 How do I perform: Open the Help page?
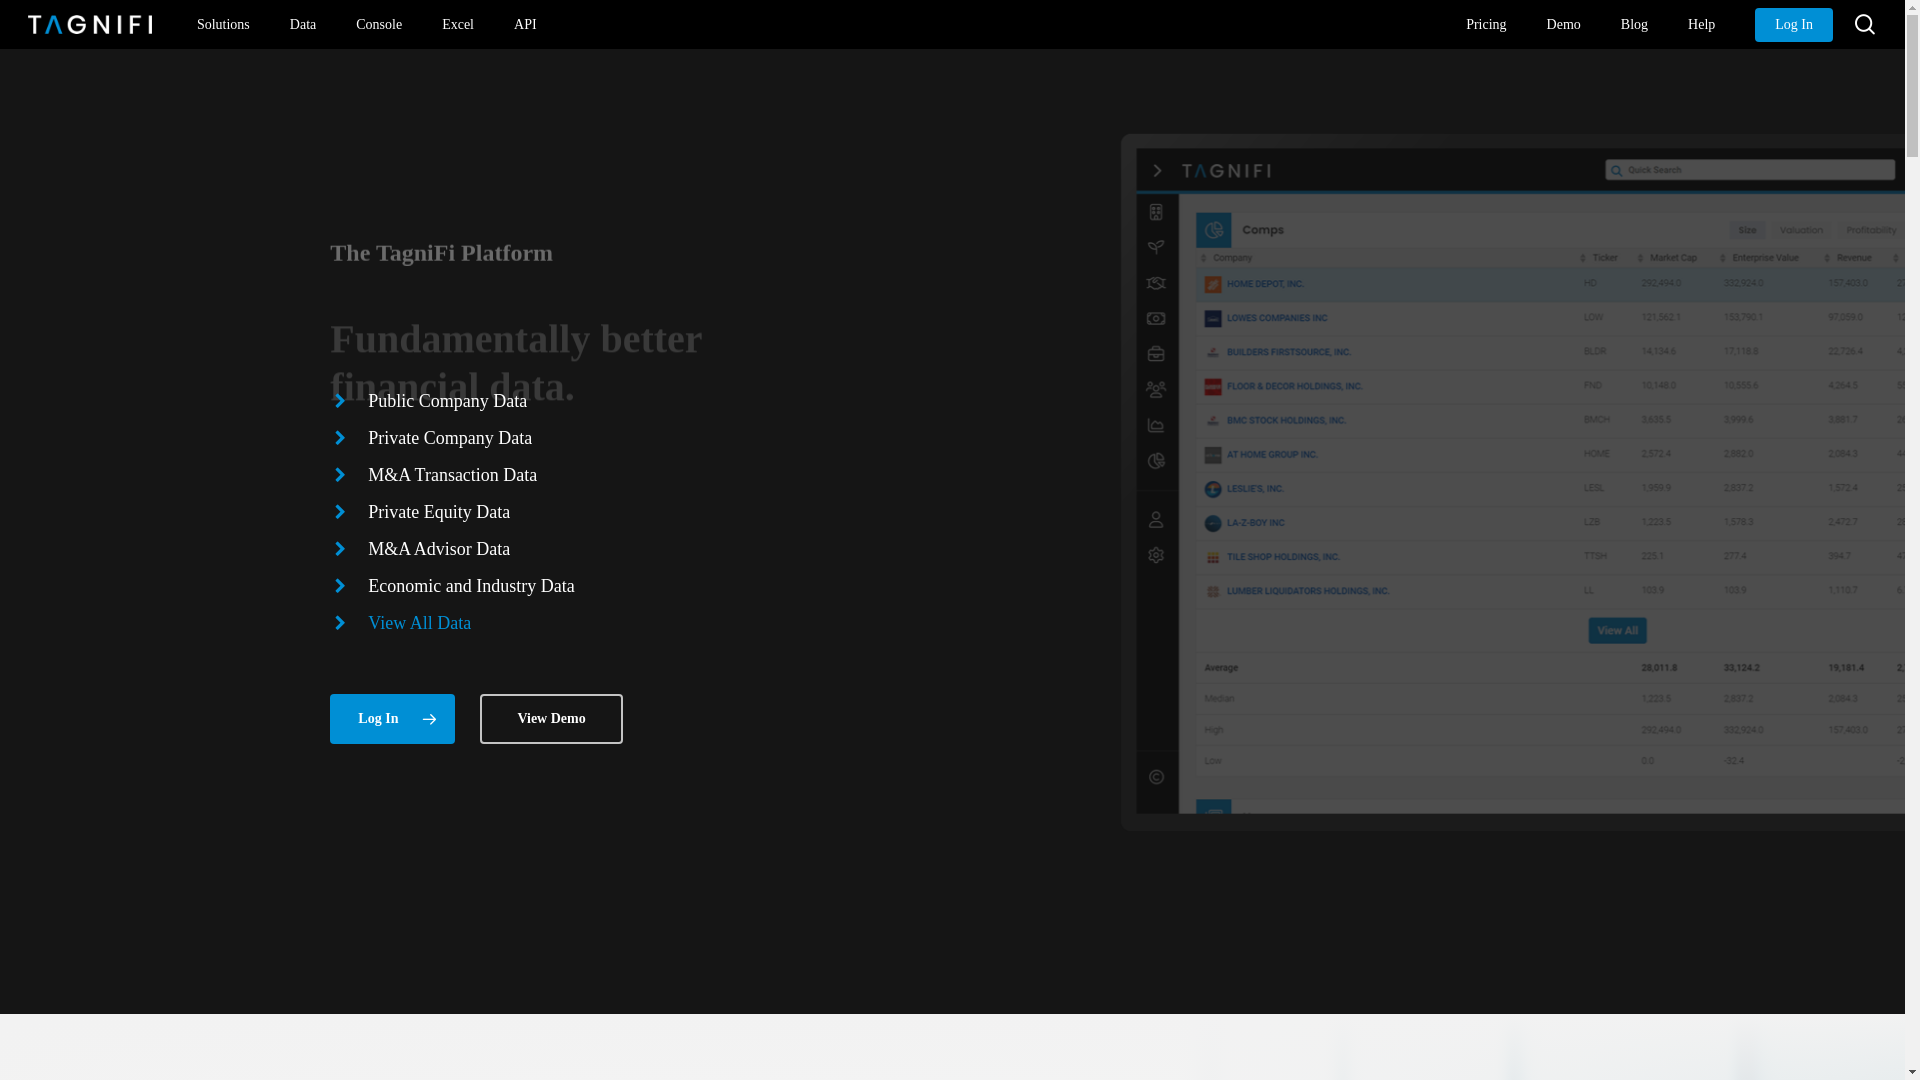click(1701, 24)
